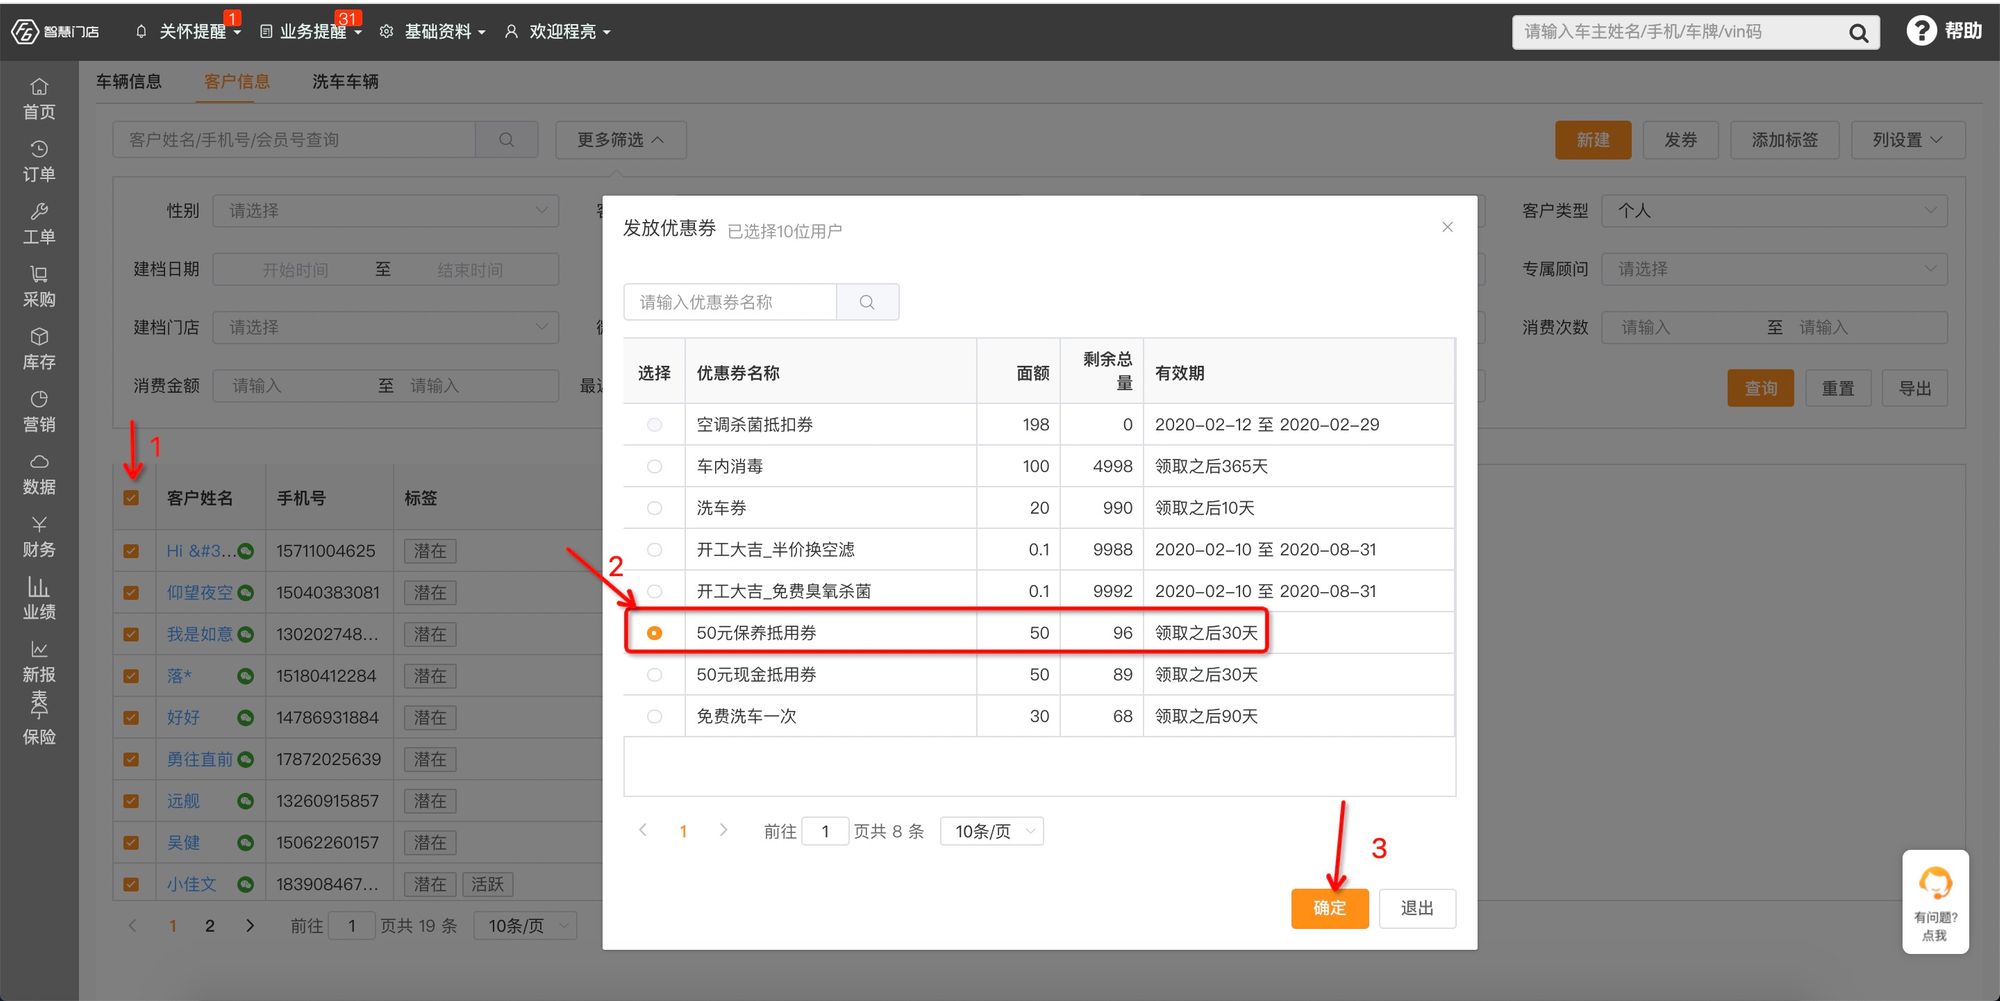Click WeChat icon beside 仰望夜空

point(246,593)
